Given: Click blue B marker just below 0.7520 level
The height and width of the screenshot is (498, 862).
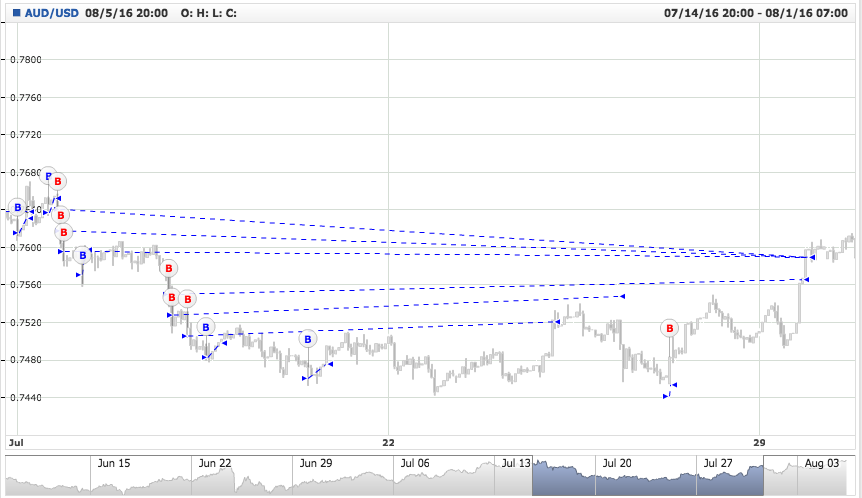Looking at the screenshot, I should tap(206, 327).
